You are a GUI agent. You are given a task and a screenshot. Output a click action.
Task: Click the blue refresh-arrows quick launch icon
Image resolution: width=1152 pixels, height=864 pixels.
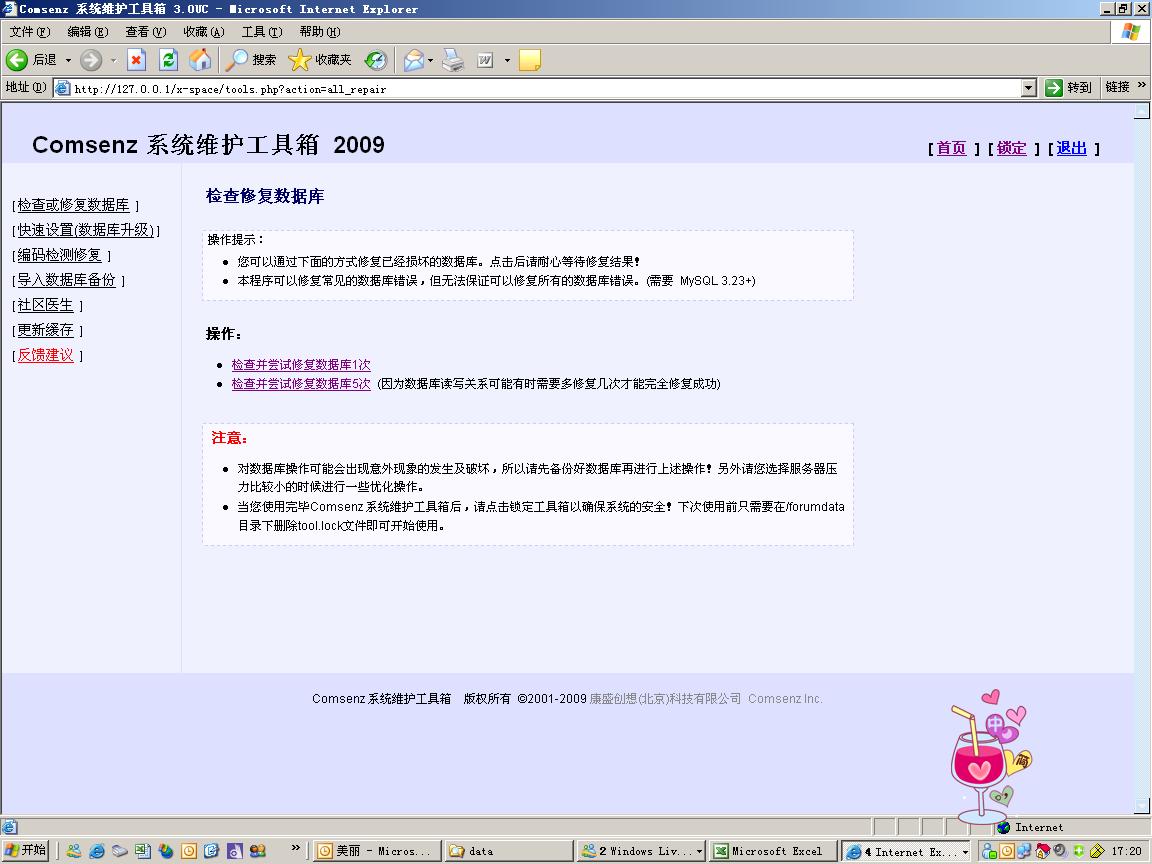(x=212, y=851)
